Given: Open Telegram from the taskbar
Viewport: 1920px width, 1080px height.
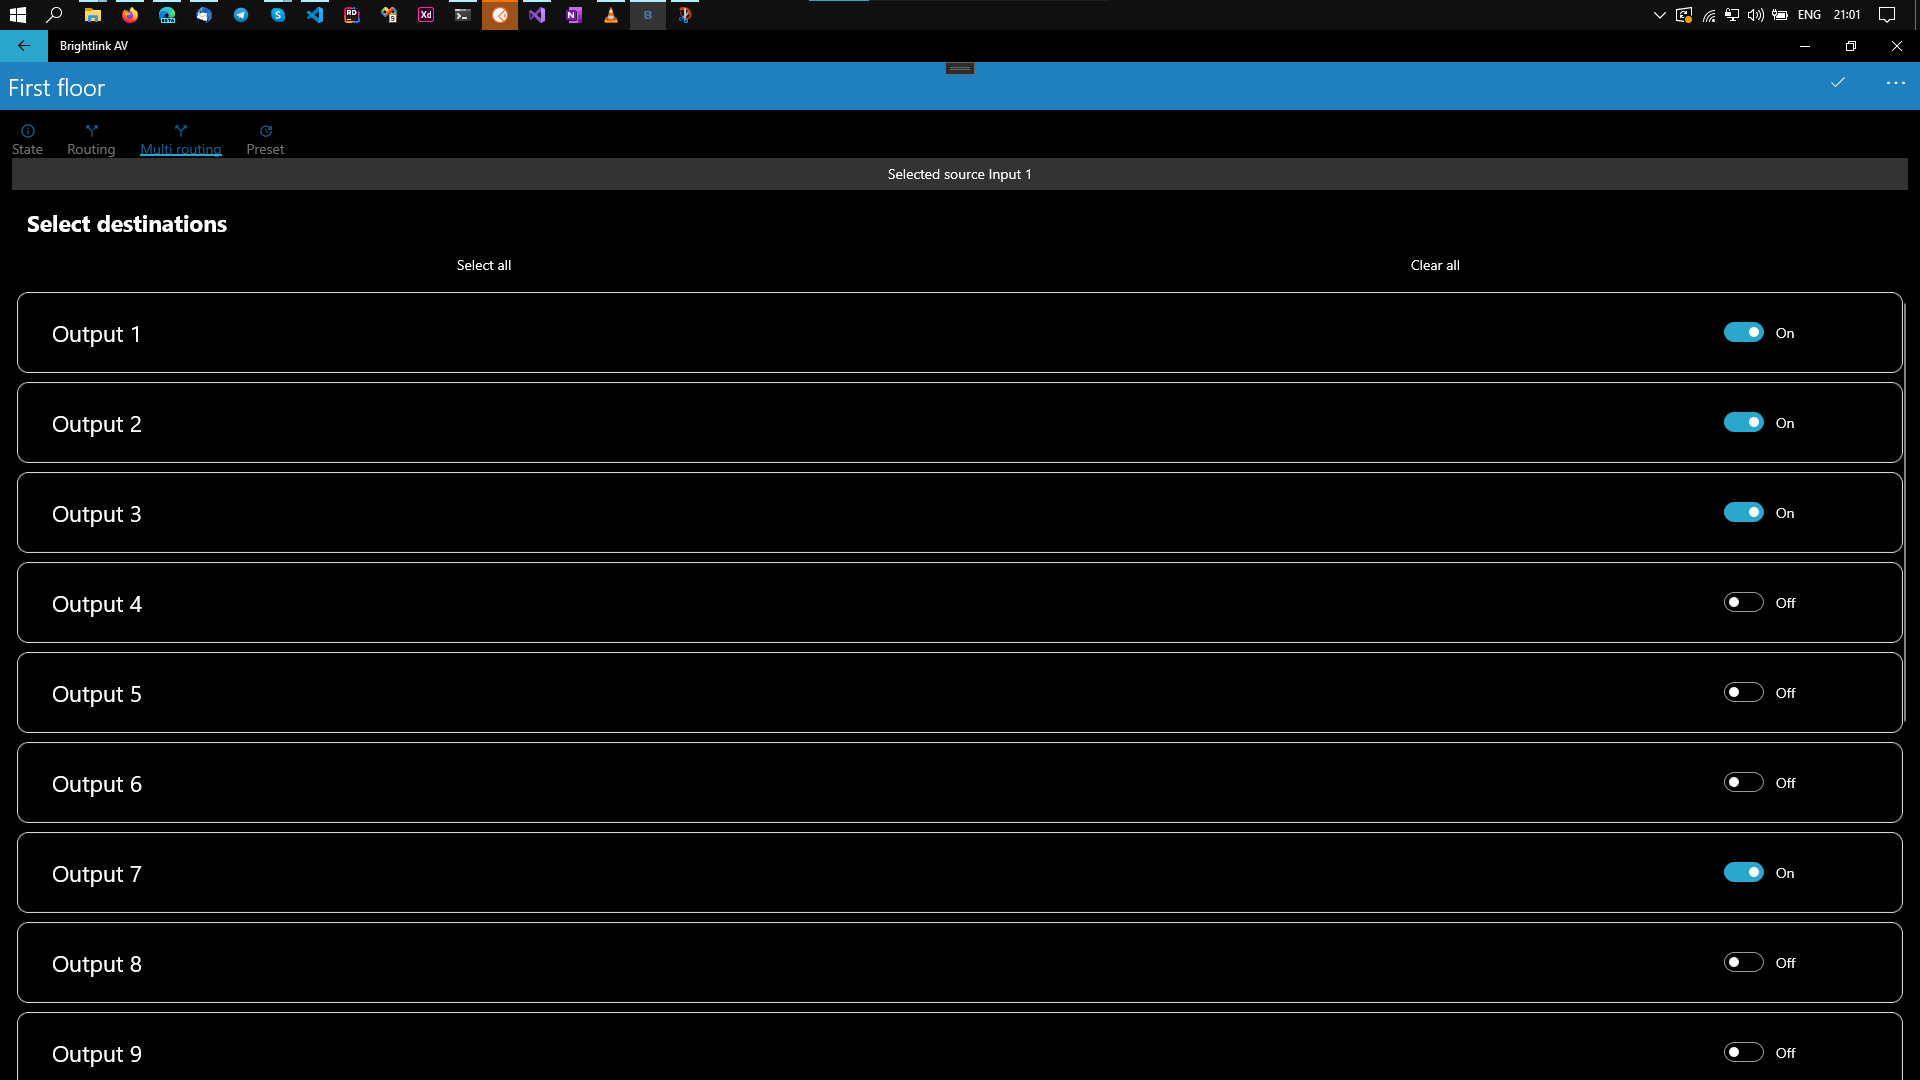Looking at the screenshot, I should [241, 15].
